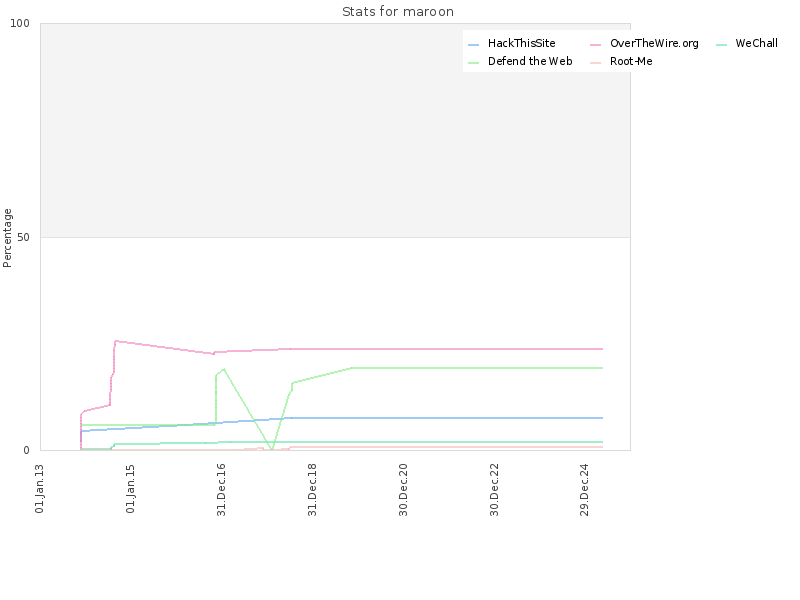
Task: Click the 29.Dec.24 x-axis date label
Action: (585, 490)
